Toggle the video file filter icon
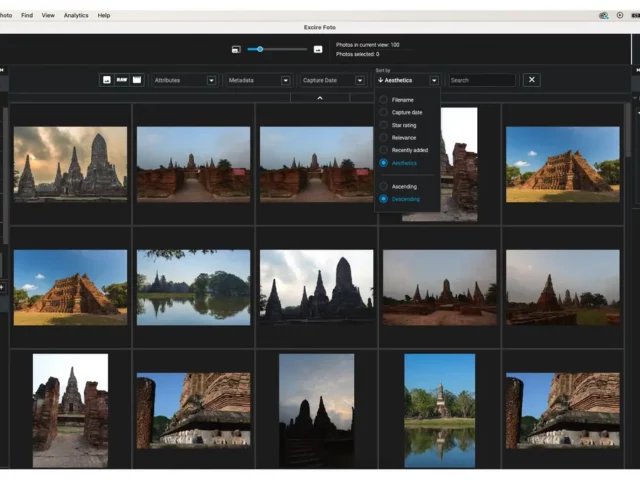This screenshot has width=640, height=480. (137, 80)
